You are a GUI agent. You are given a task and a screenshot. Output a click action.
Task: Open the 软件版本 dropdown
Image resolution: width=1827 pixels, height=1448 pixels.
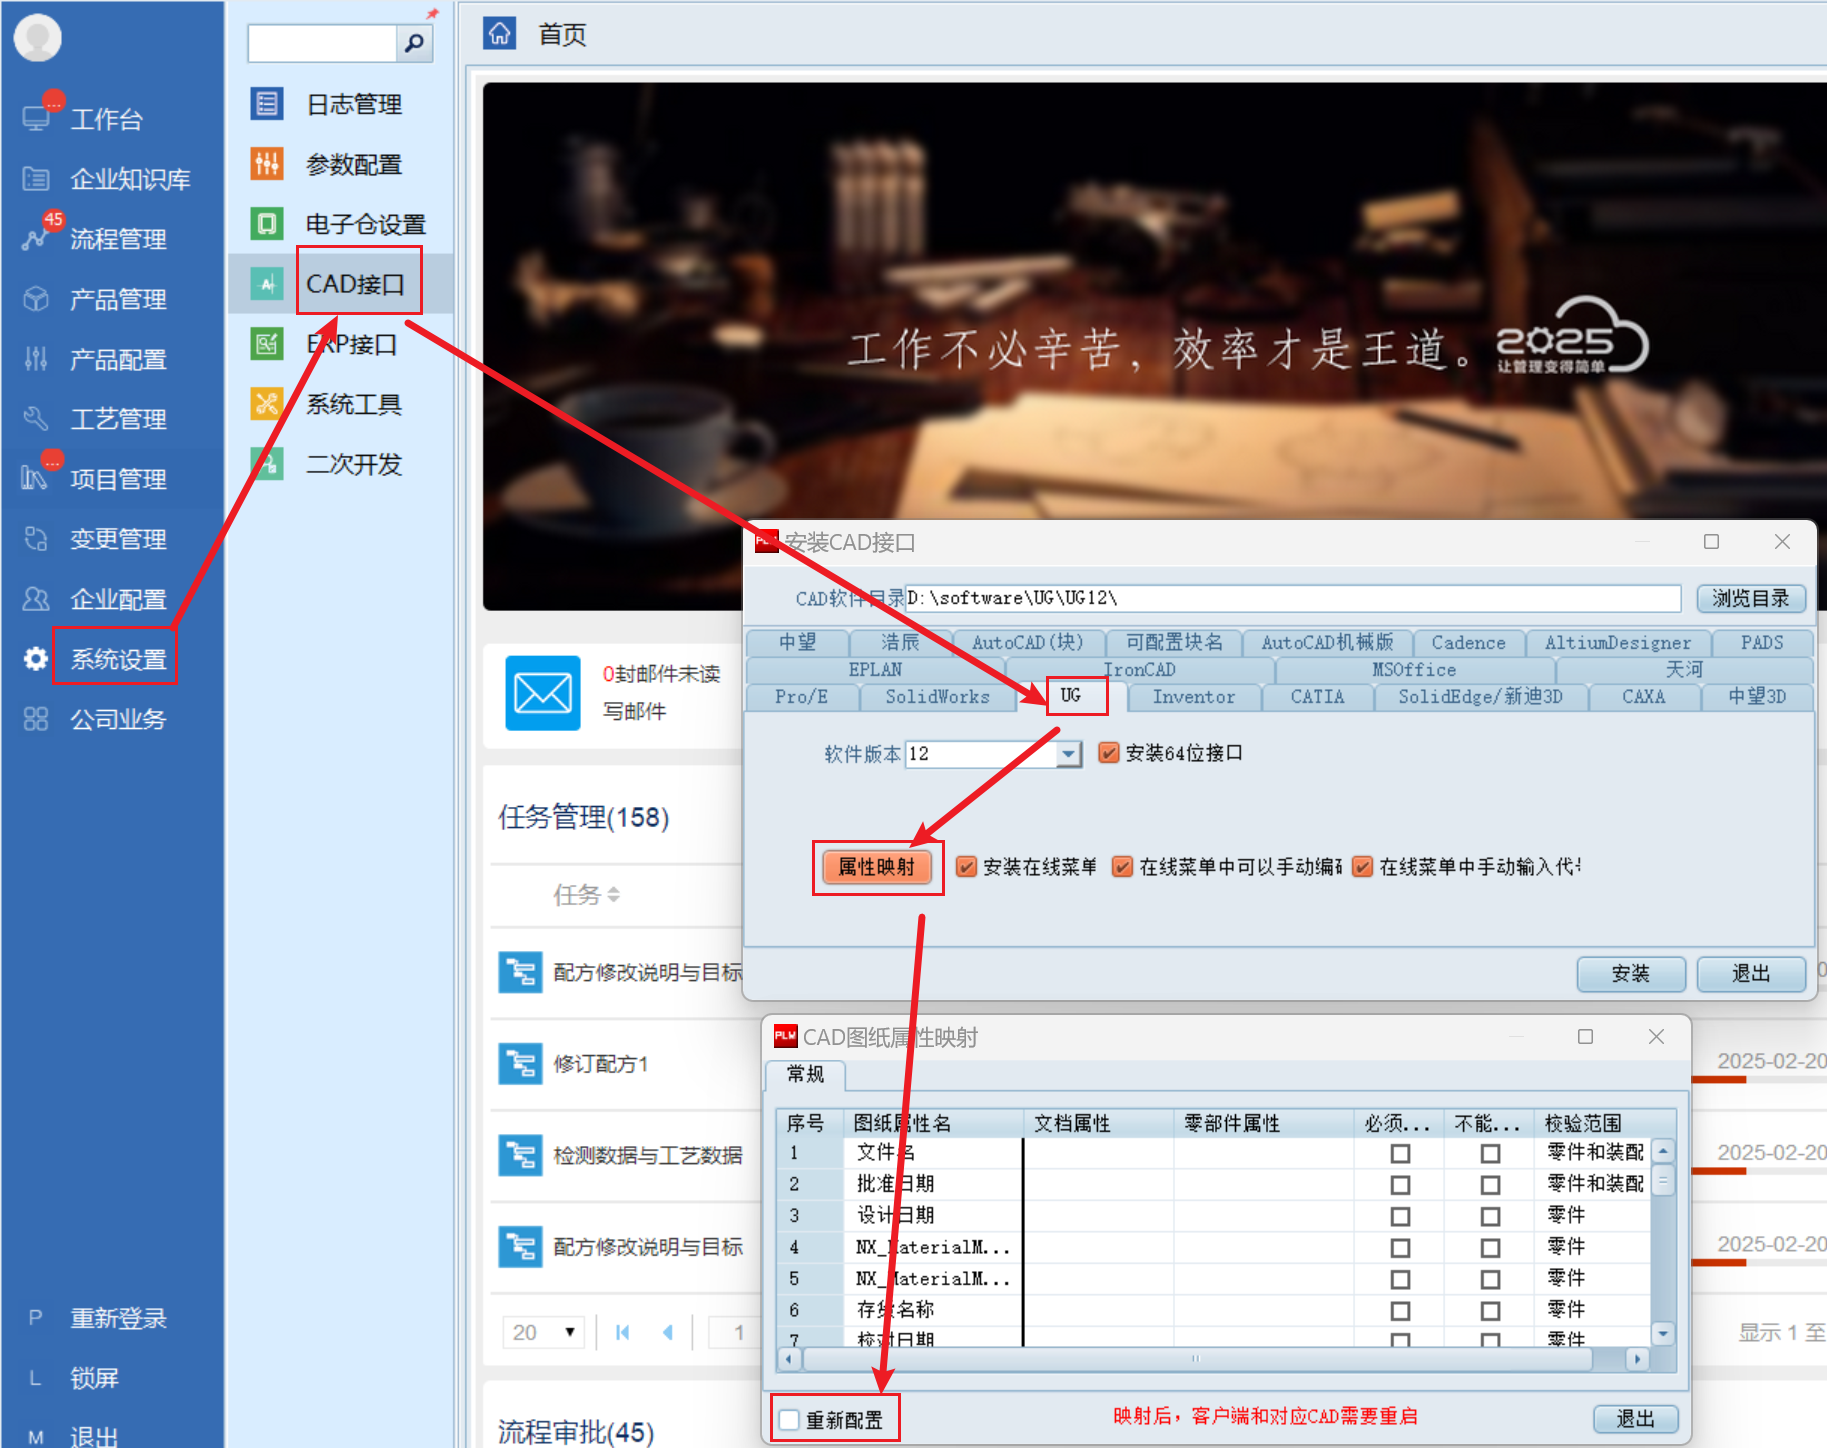tap(1069, 754)
